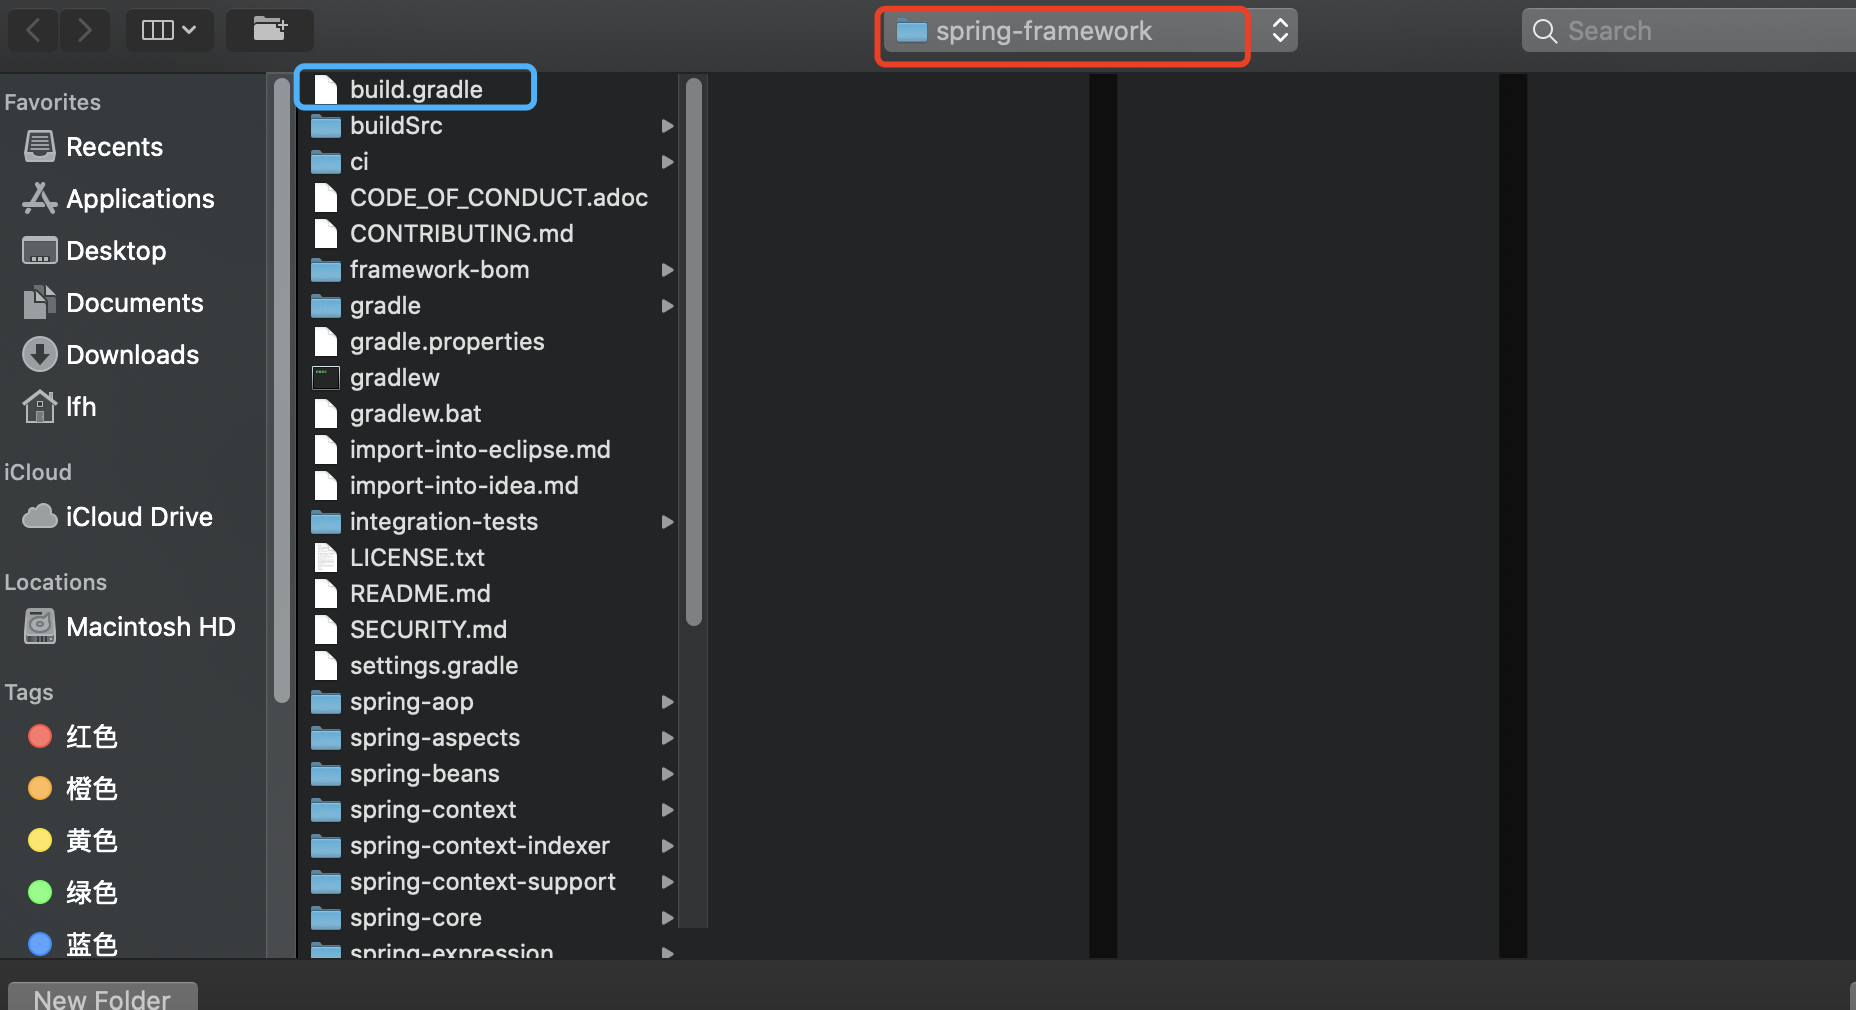The height and width of the screenshot is (1010, 1856).
Task: Open the spring-framework path dropdown
Action: 1090,31
